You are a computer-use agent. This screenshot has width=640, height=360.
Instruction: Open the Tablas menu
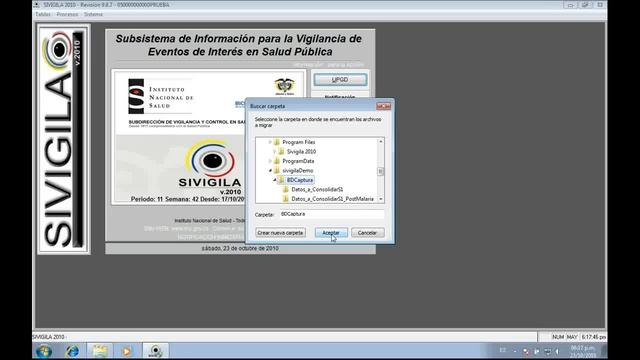(43, 14)
